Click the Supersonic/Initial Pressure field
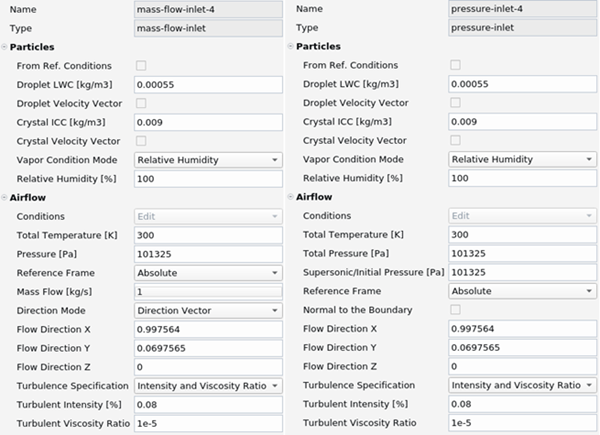Viewport: 600px width, 435px height. (522, 272)
